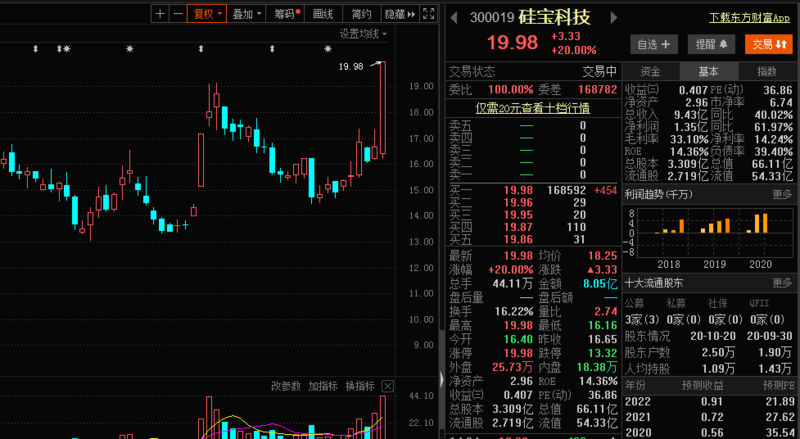Add stock via 自选 + button
800x439 pixels.
tap(654, 44)
